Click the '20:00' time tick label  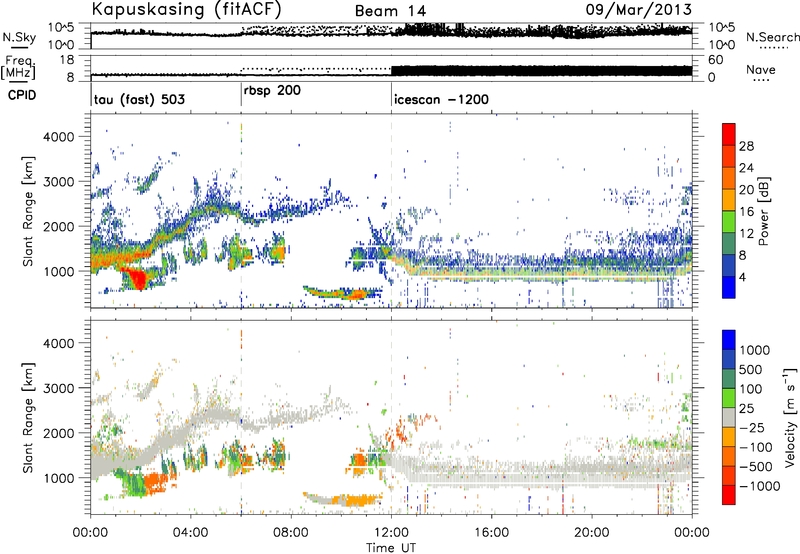click(592, 533)
